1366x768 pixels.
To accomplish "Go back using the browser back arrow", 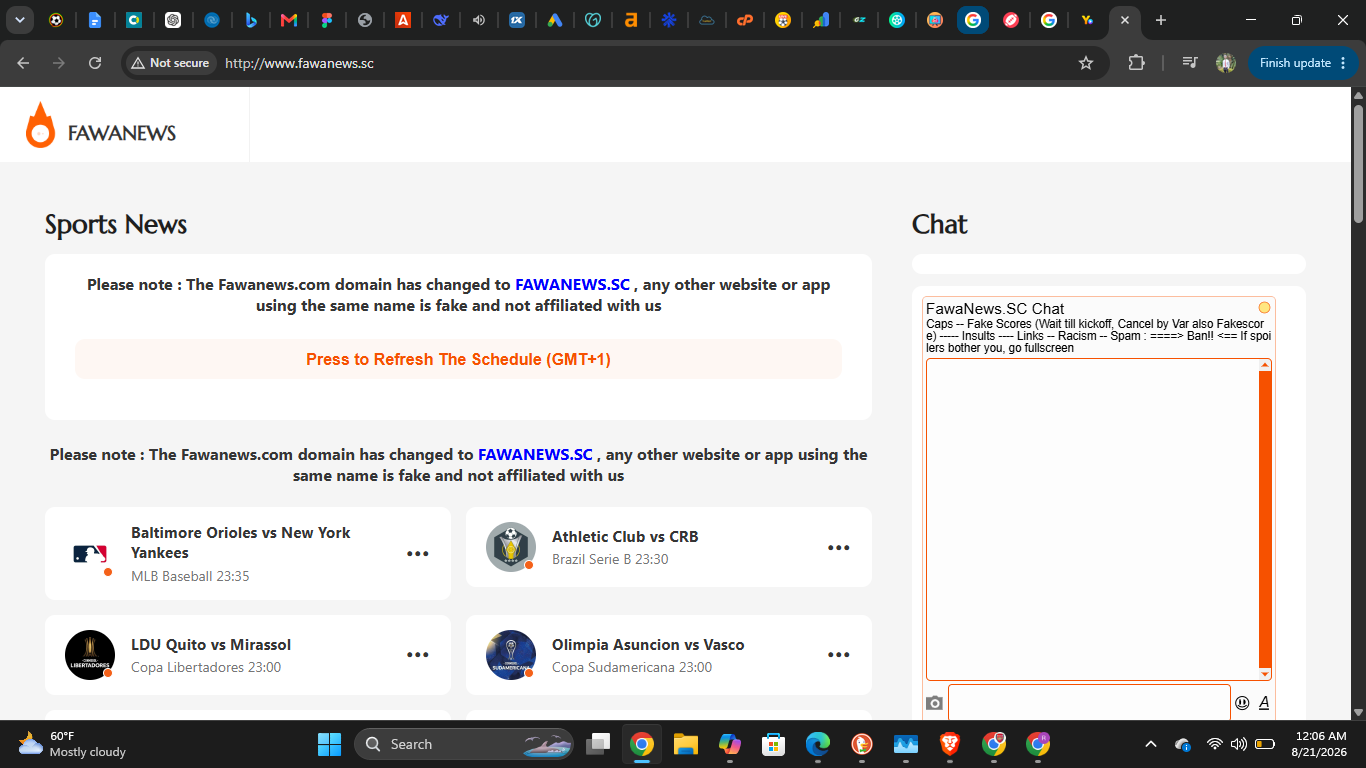I will [23, 63].
